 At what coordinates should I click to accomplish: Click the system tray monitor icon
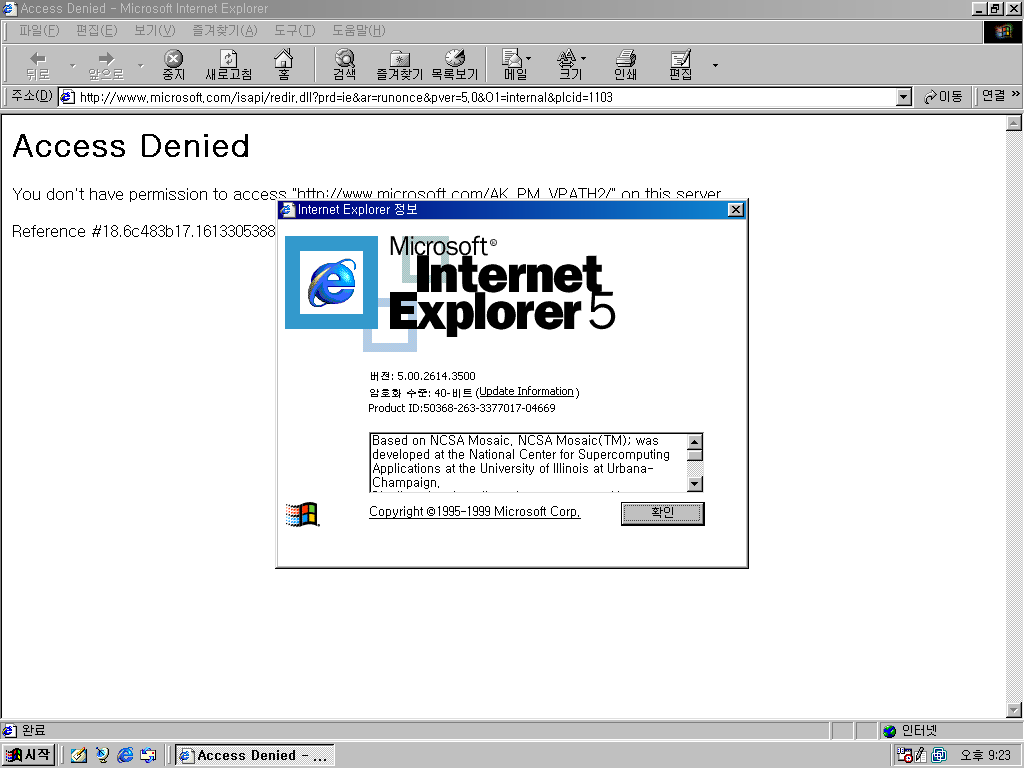tap(938, 755)
